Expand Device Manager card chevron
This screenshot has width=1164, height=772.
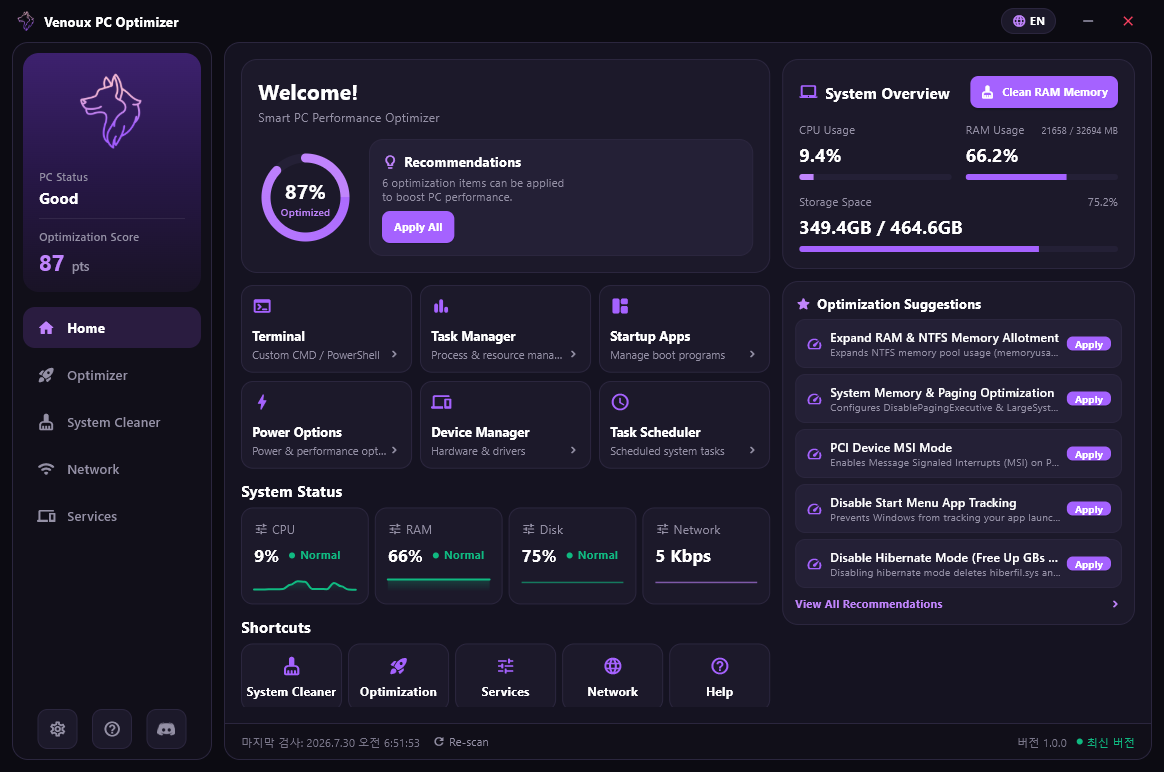(x=573, y=450)
